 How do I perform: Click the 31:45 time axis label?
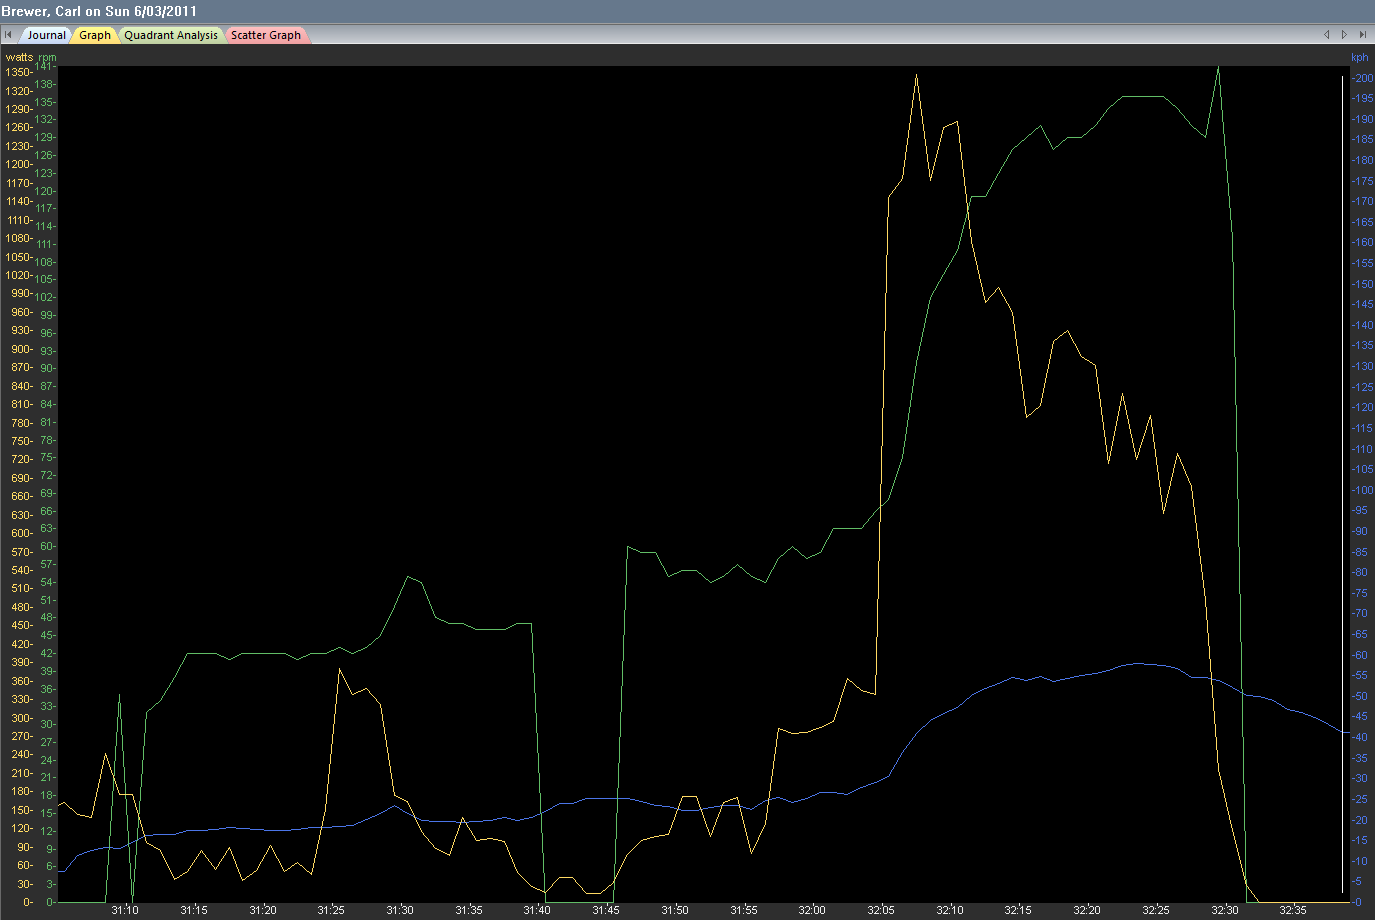606,910
